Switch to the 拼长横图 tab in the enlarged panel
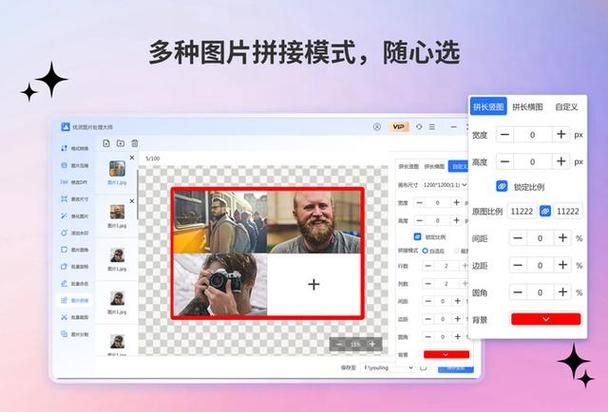 point(527,107)
